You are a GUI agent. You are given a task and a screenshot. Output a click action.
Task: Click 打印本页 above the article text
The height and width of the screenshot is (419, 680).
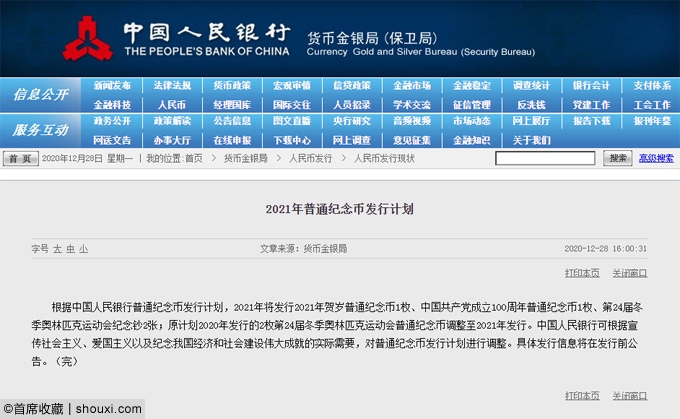582,273
